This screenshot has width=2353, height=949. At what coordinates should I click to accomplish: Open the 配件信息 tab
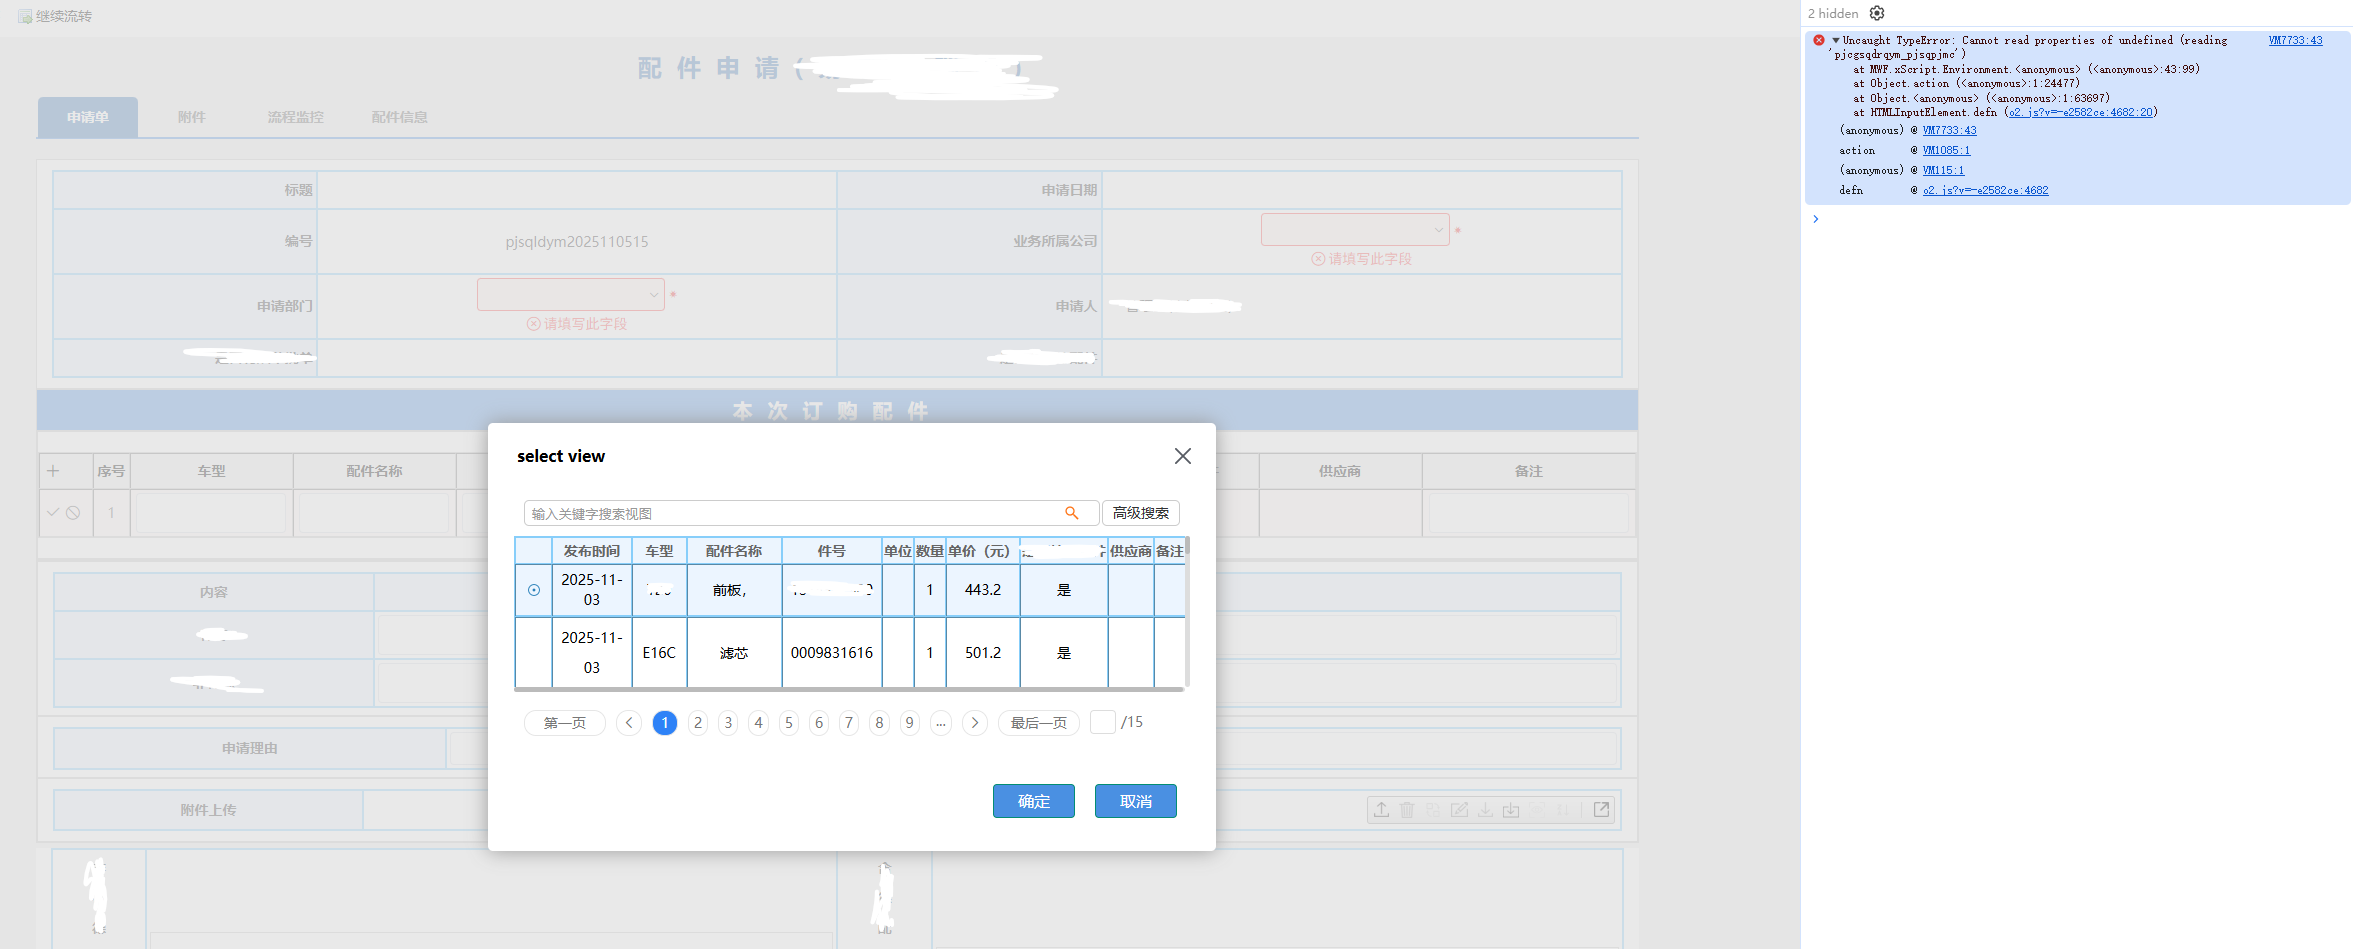(x=399, y=117)
